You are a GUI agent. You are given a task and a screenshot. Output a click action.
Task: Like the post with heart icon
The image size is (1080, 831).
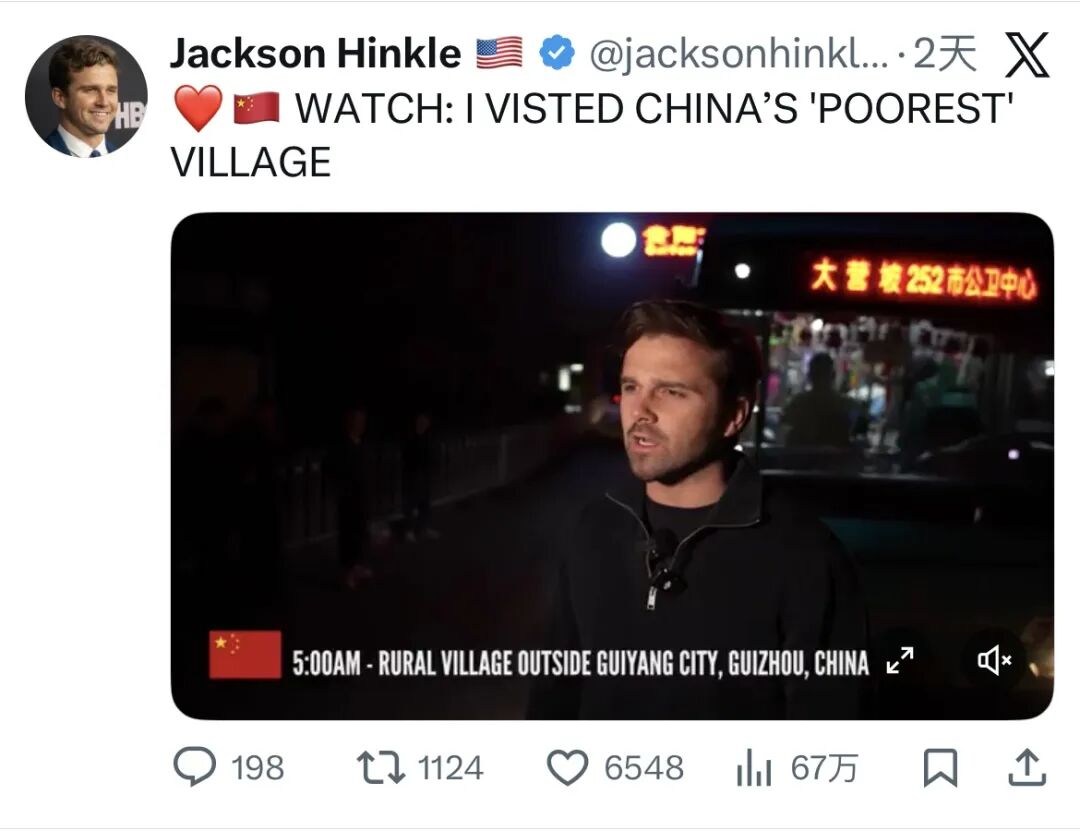(x=568, y=768)
